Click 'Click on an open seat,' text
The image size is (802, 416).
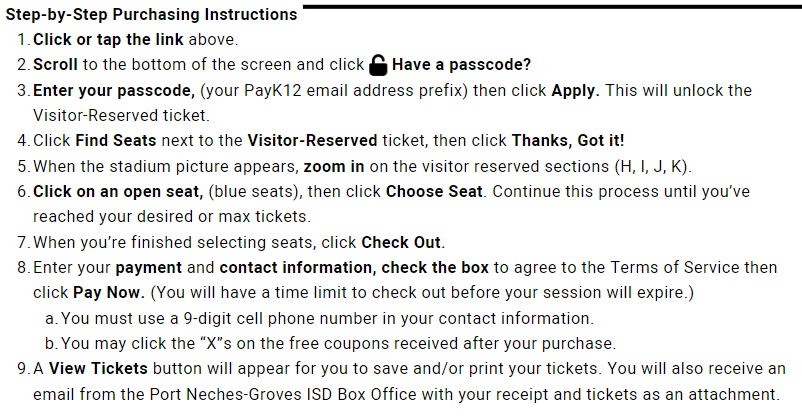point(118,192)
